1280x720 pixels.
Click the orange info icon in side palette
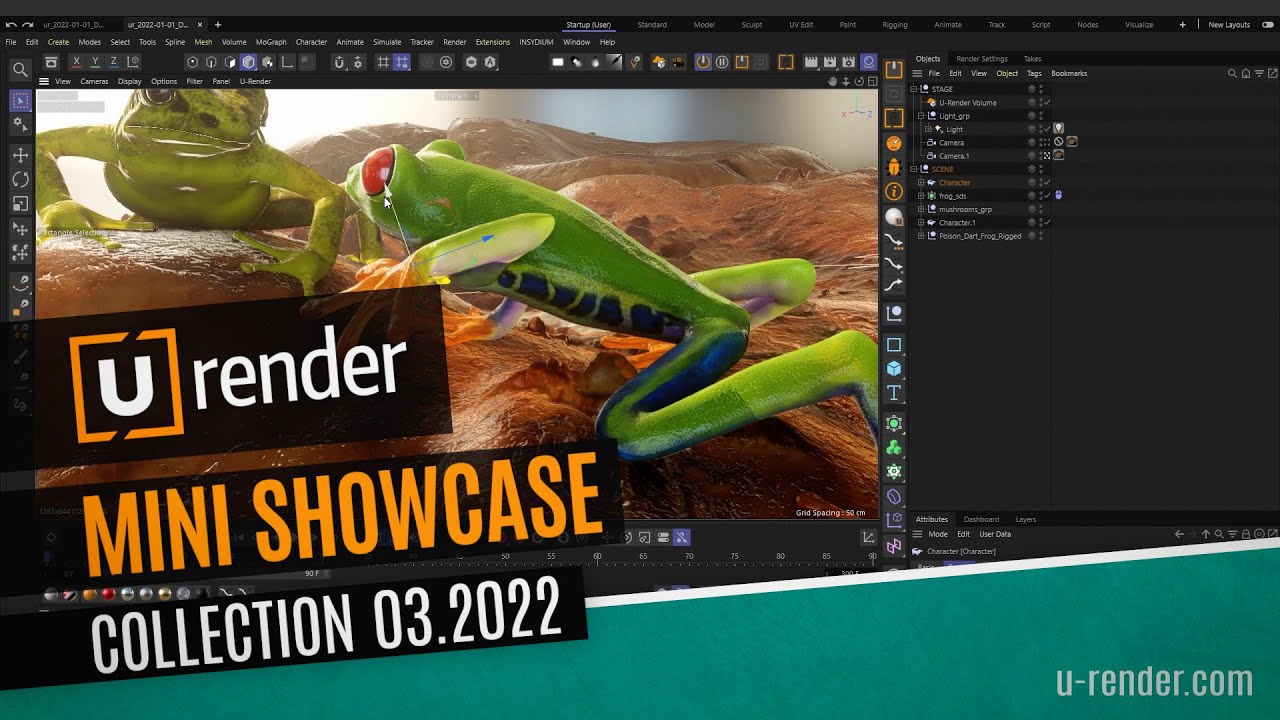click(894, 191)
